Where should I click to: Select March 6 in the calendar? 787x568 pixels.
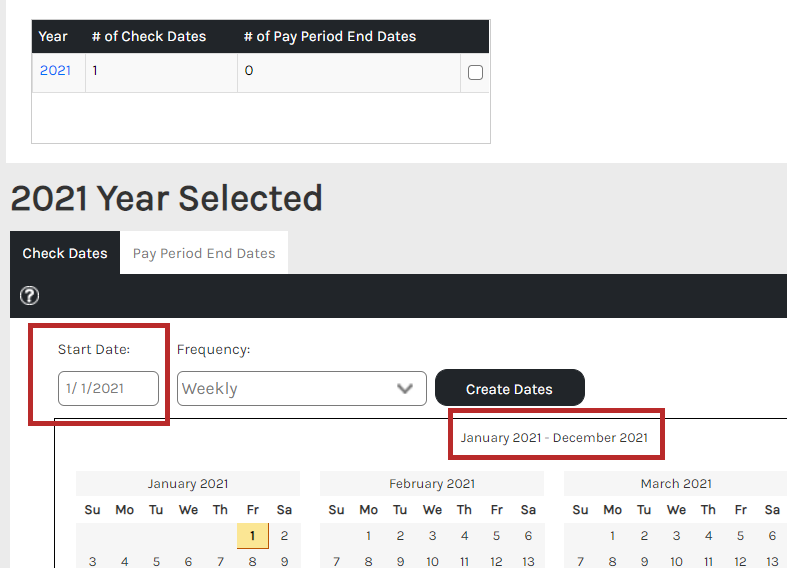(x=772, y=536)
